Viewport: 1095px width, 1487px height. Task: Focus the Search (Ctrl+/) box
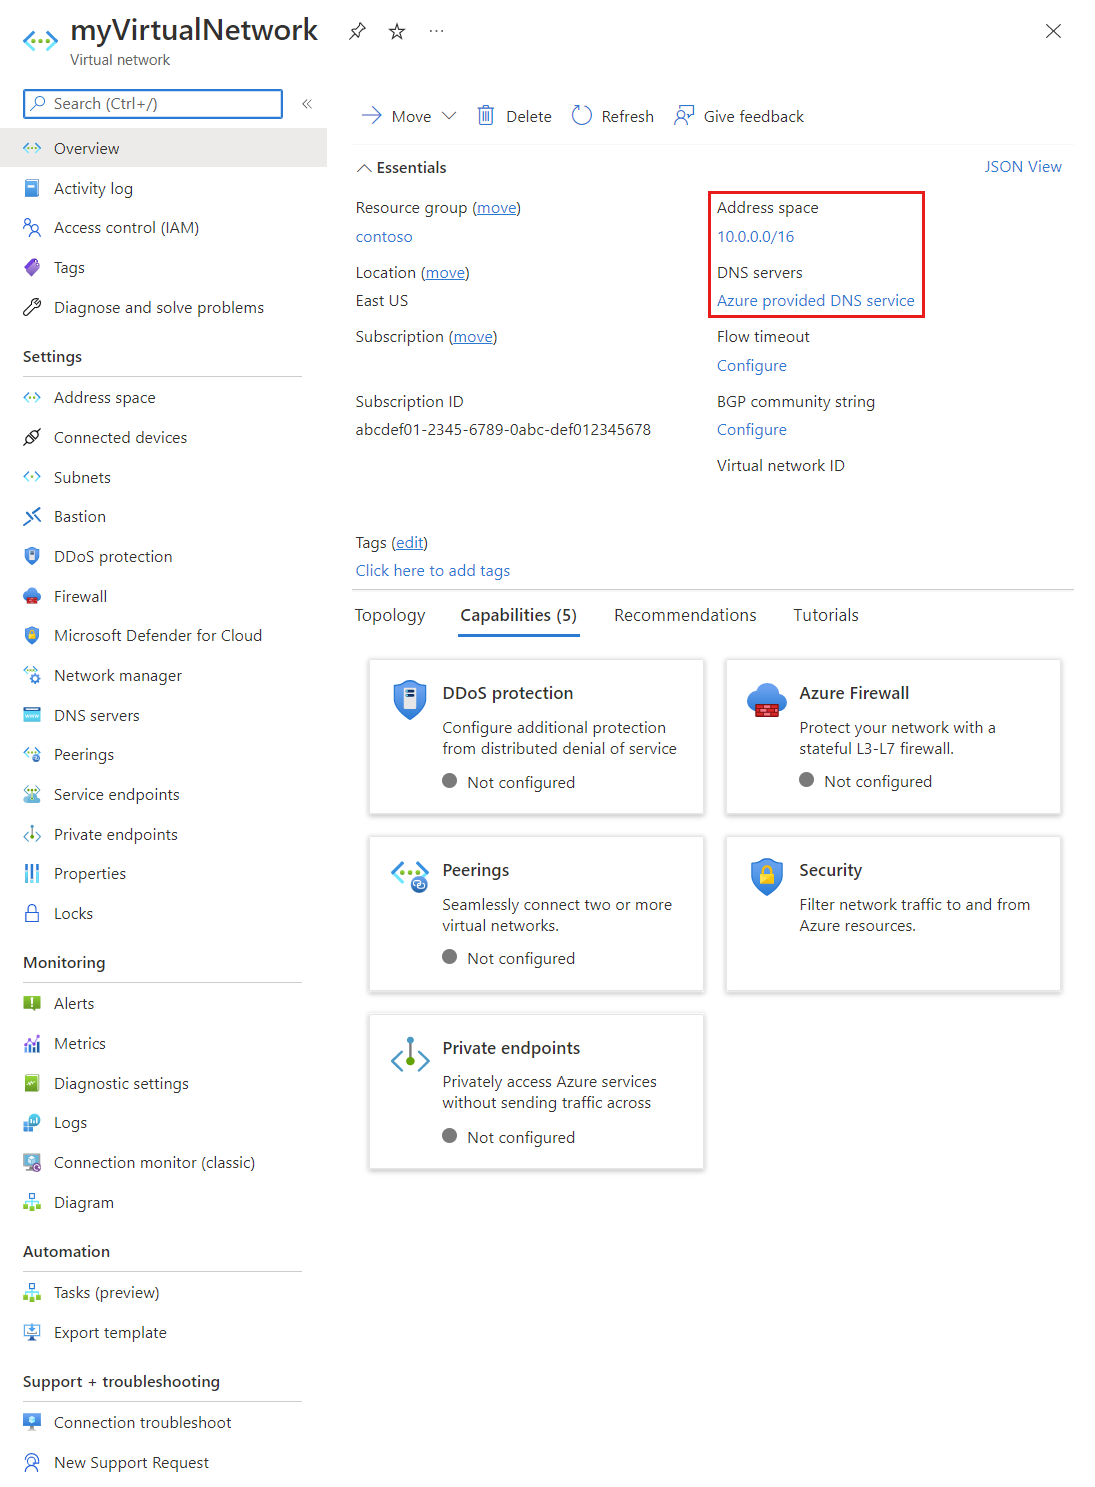click(x=153, y=104)
